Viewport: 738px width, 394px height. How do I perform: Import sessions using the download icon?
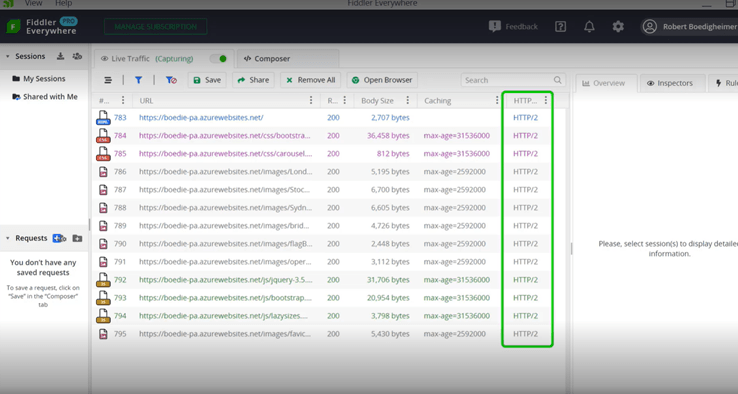[x=60, y=56]
